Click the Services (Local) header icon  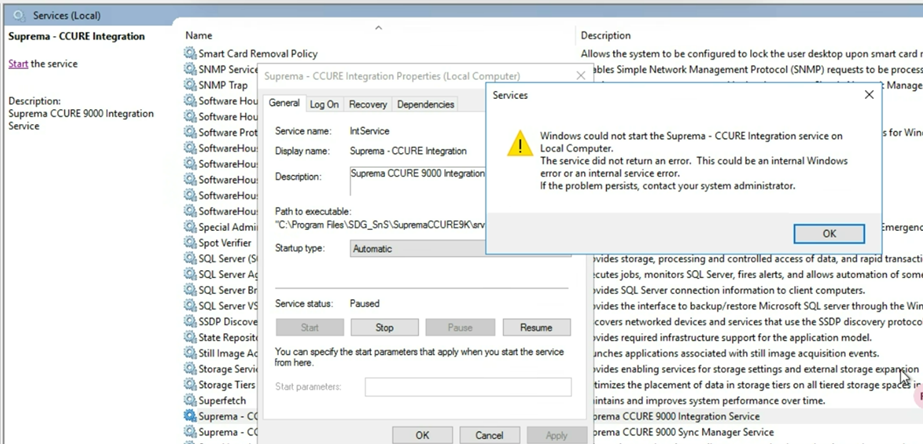[19, 15]
